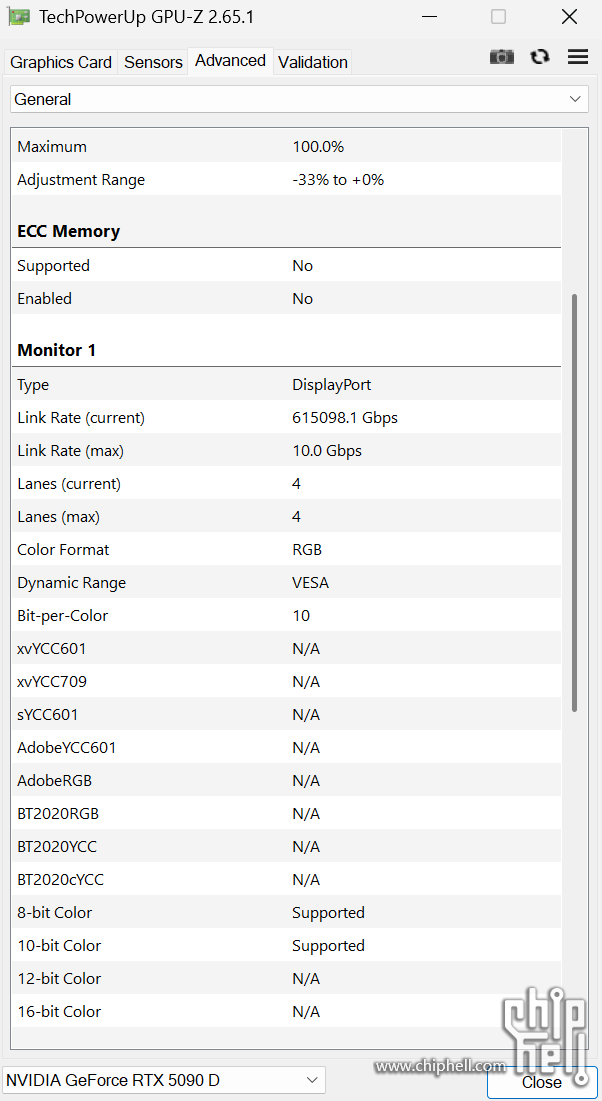Open the NVIDIA GeForce RTX 5090 D dropdown
Image resolution: width=602 pixels, height=1101 pixels.
(164, 1079)
